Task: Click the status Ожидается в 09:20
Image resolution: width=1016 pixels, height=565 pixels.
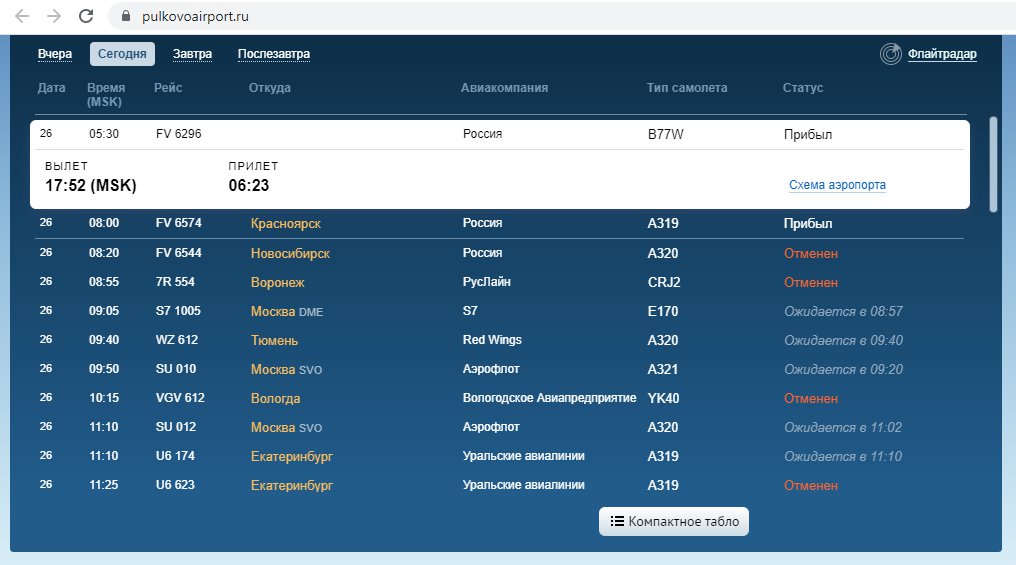Action: pyautogui.click(x=843, y=369)
